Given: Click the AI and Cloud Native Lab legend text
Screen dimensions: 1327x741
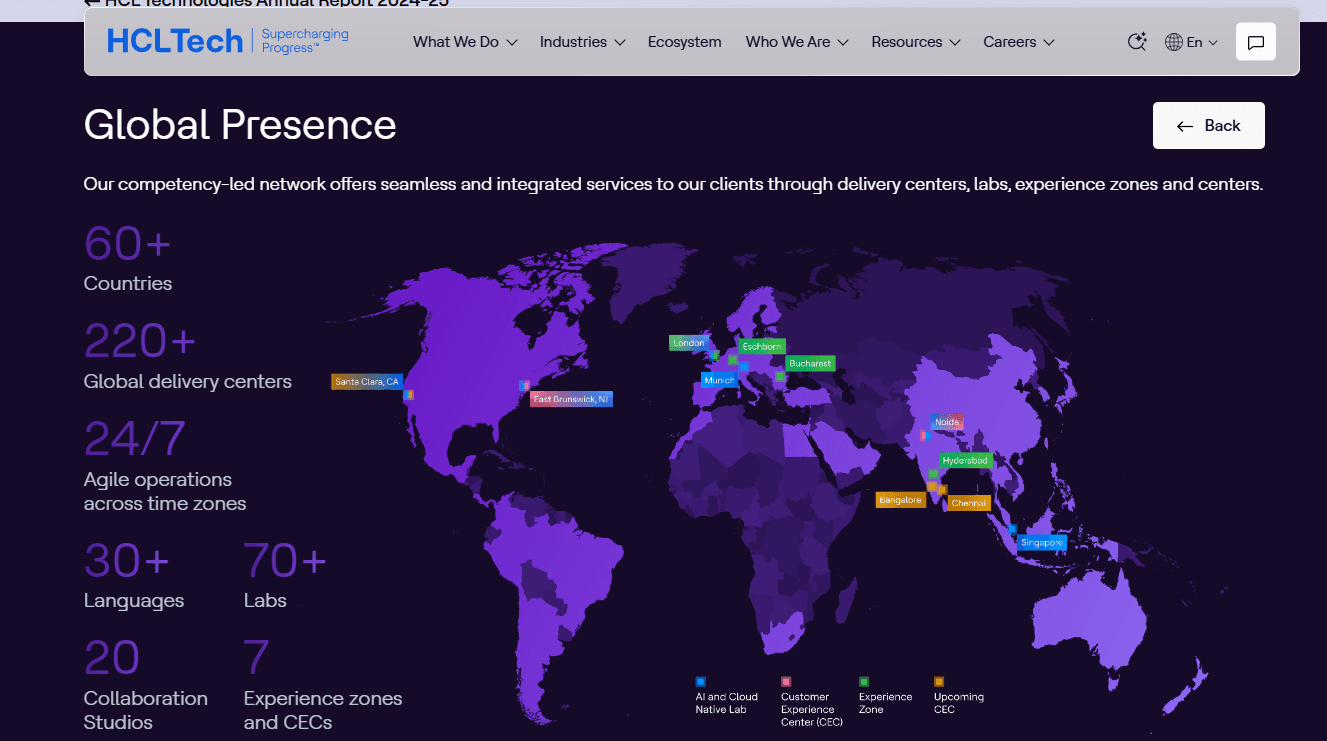Looking at the screenshot, I should pyautogui.click(x=727, y=703).
